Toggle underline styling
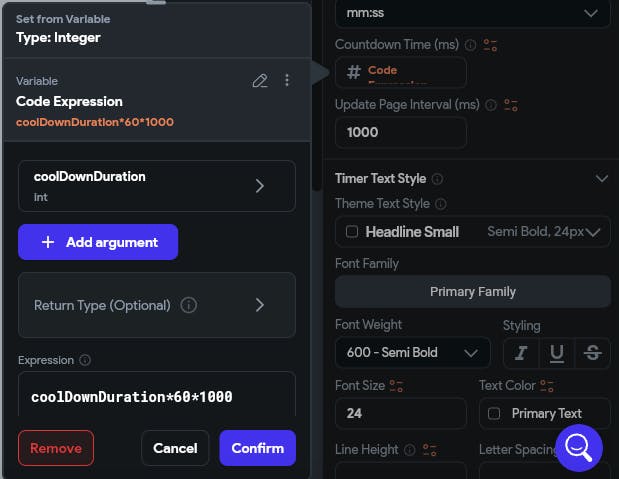This screenshot has width=619, height=479. pyautogui.click(x=556, y=352)
